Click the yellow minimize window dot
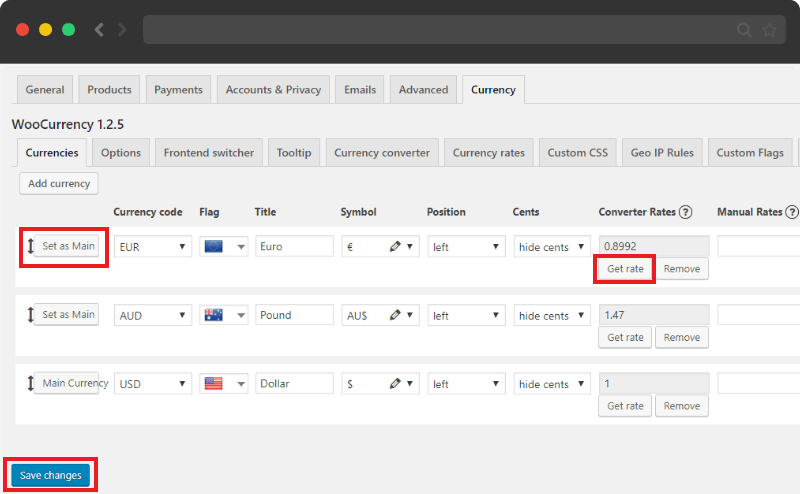The image size is (800, 494). point(45,30)
